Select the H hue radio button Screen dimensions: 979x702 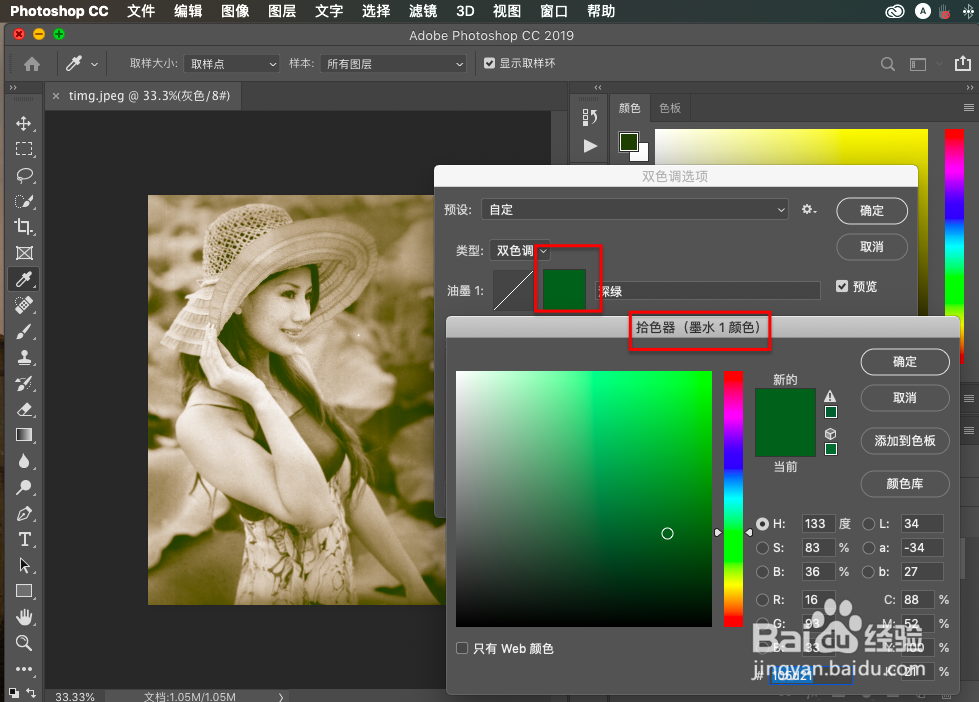[x=762, y=524]
